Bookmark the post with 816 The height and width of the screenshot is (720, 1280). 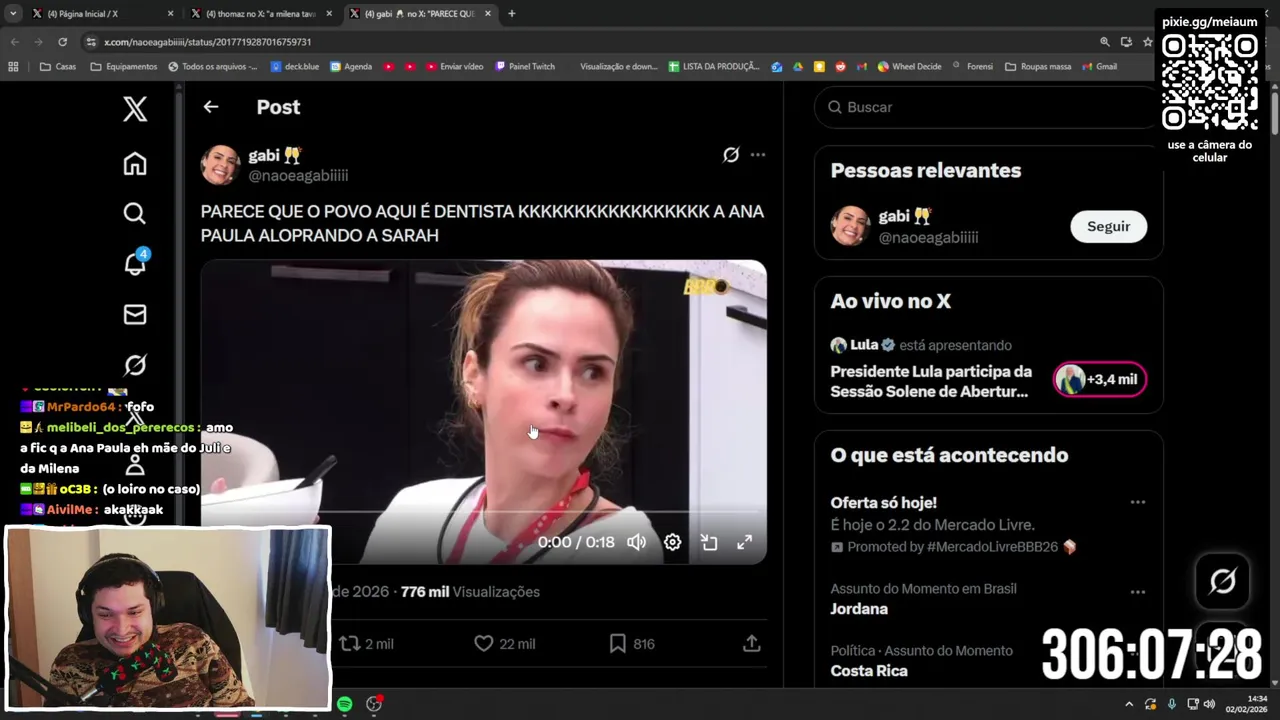[x=632, y=644]
